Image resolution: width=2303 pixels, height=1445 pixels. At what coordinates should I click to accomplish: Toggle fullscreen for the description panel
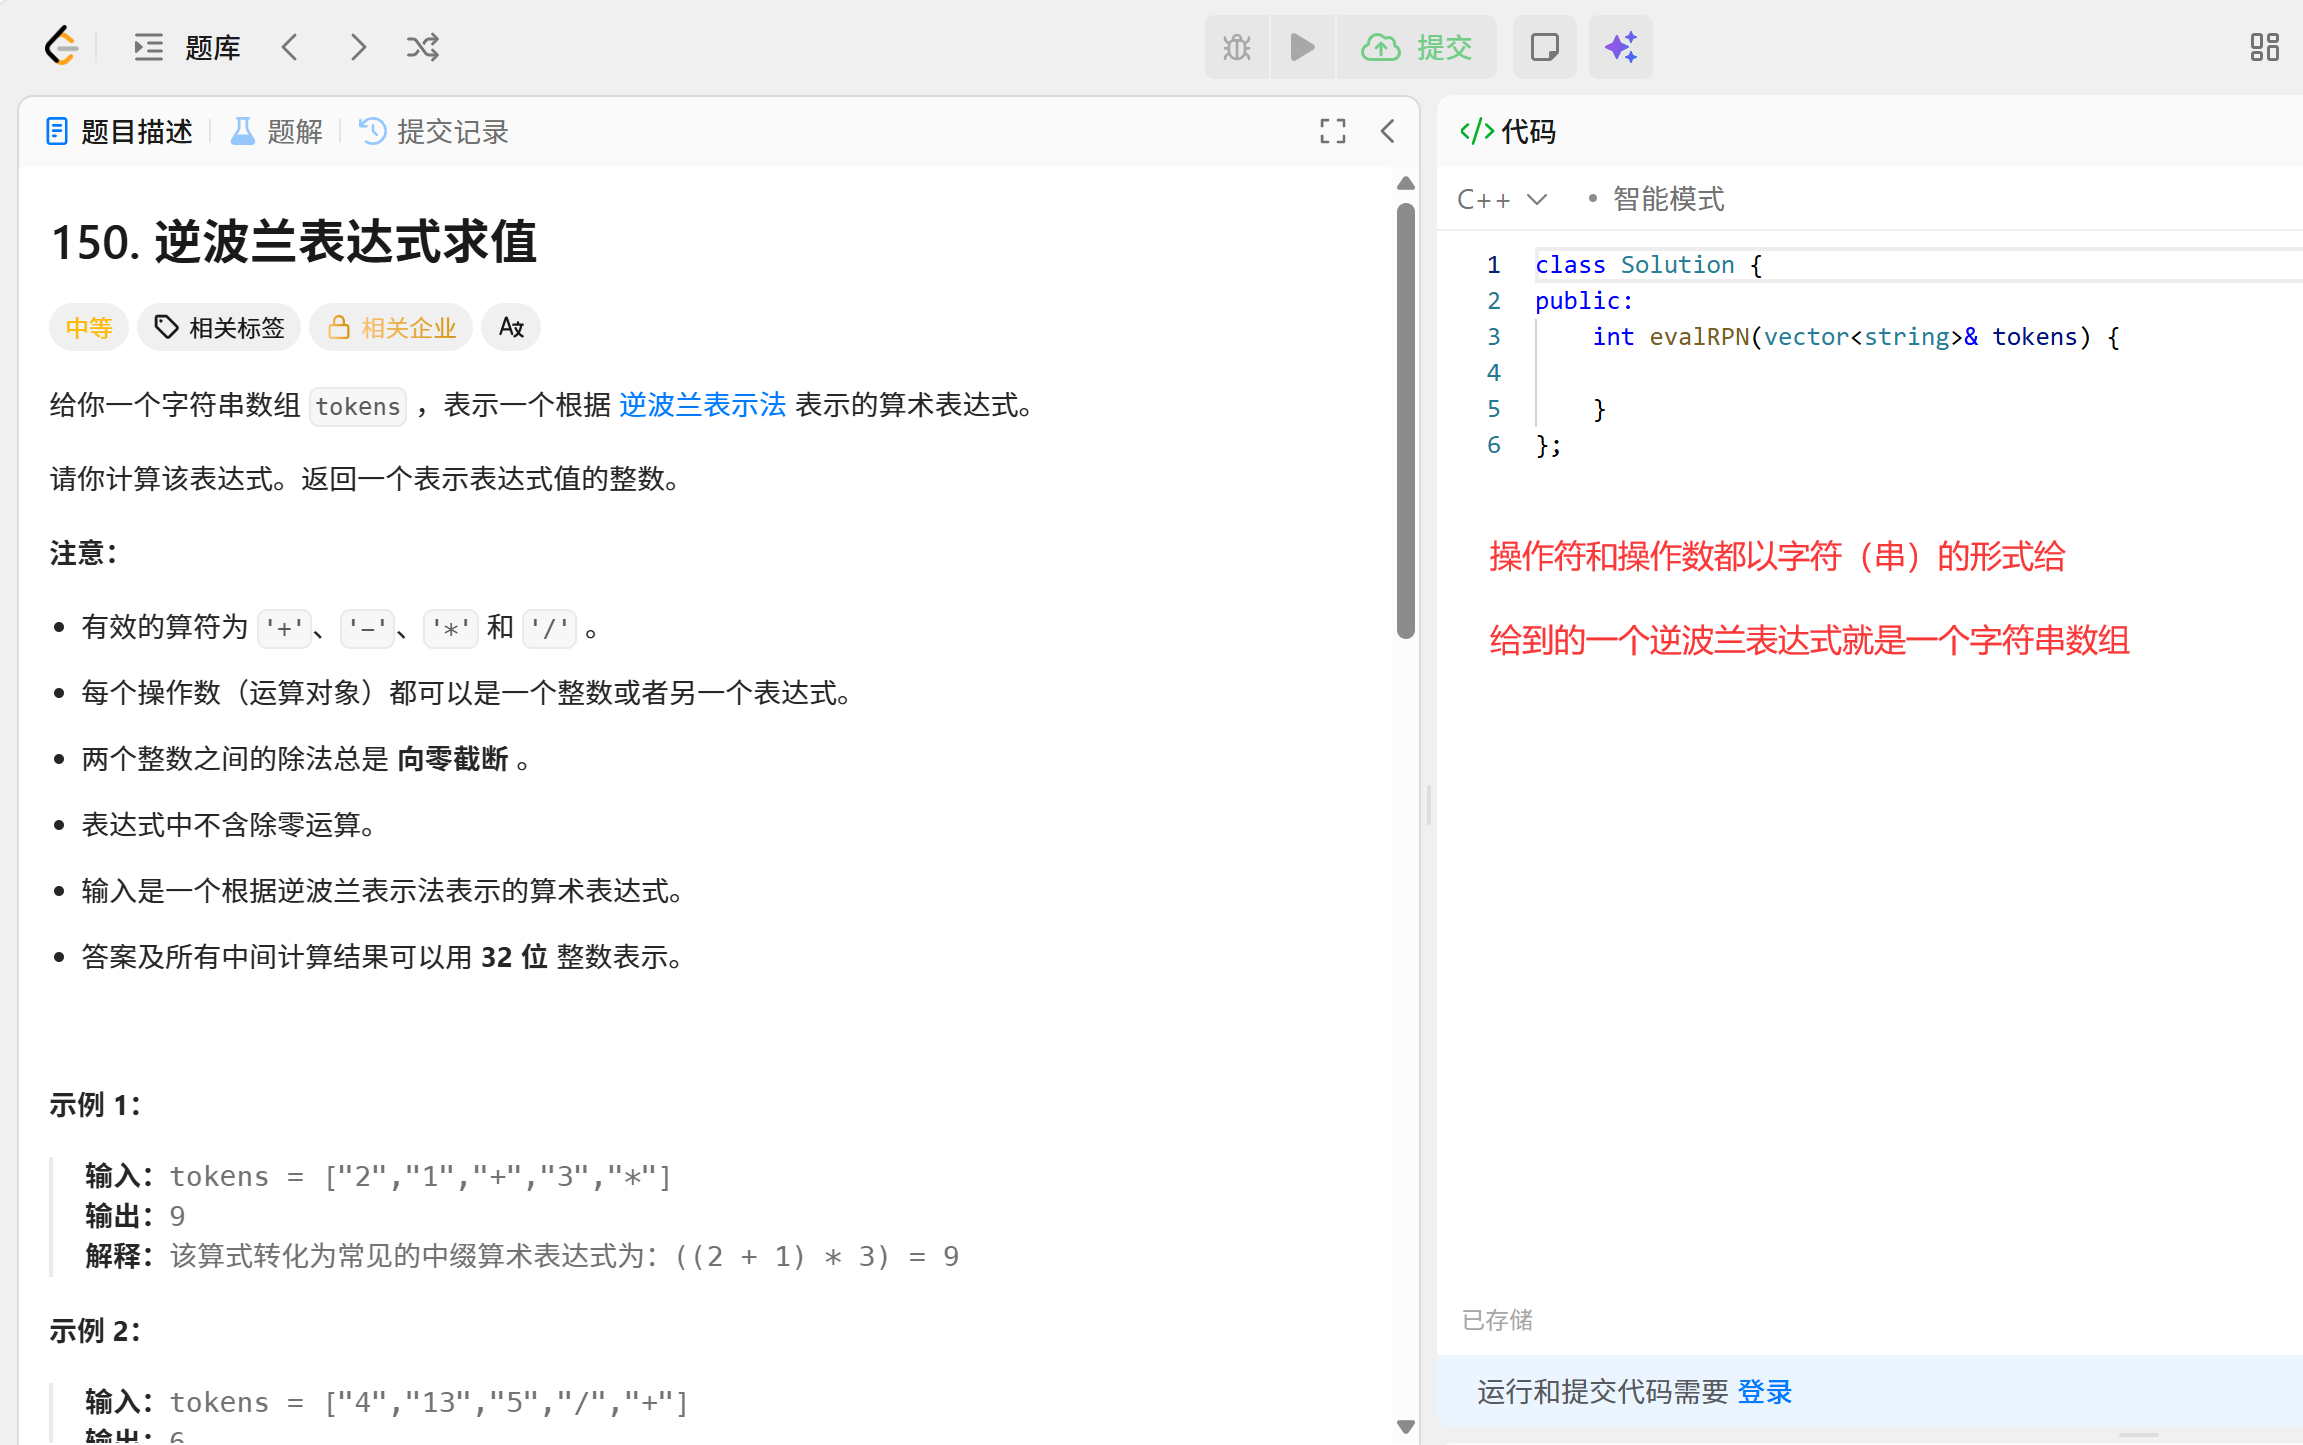click(1332, 131)
